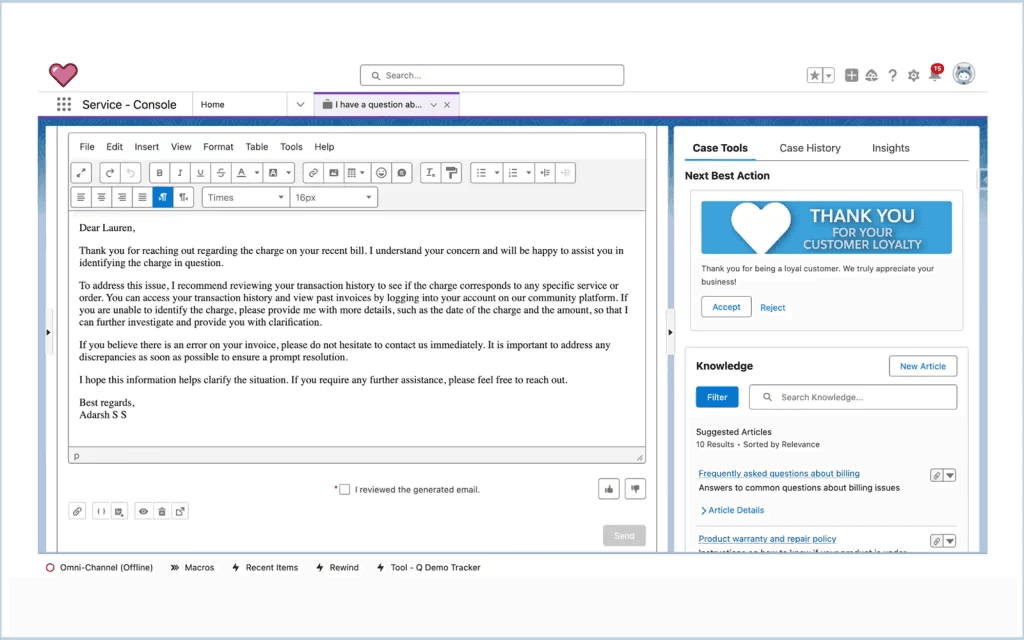
Task: Apply bold formatting in email editor
Action: (x=159, y=173)
